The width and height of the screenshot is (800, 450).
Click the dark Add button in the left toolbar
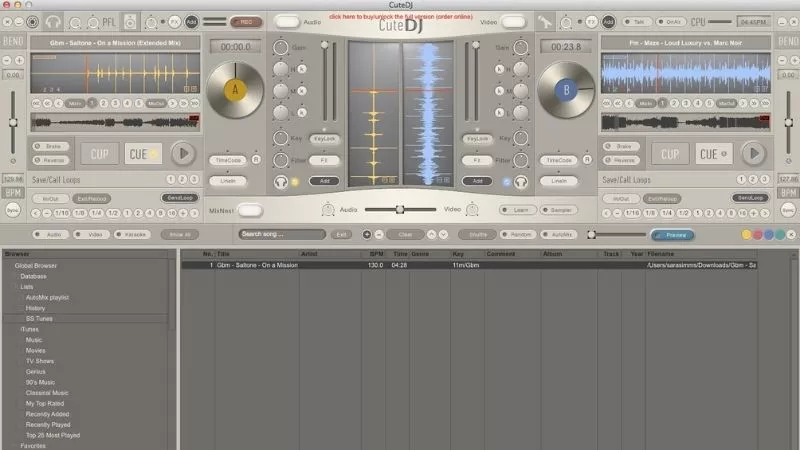pos(191,22)
